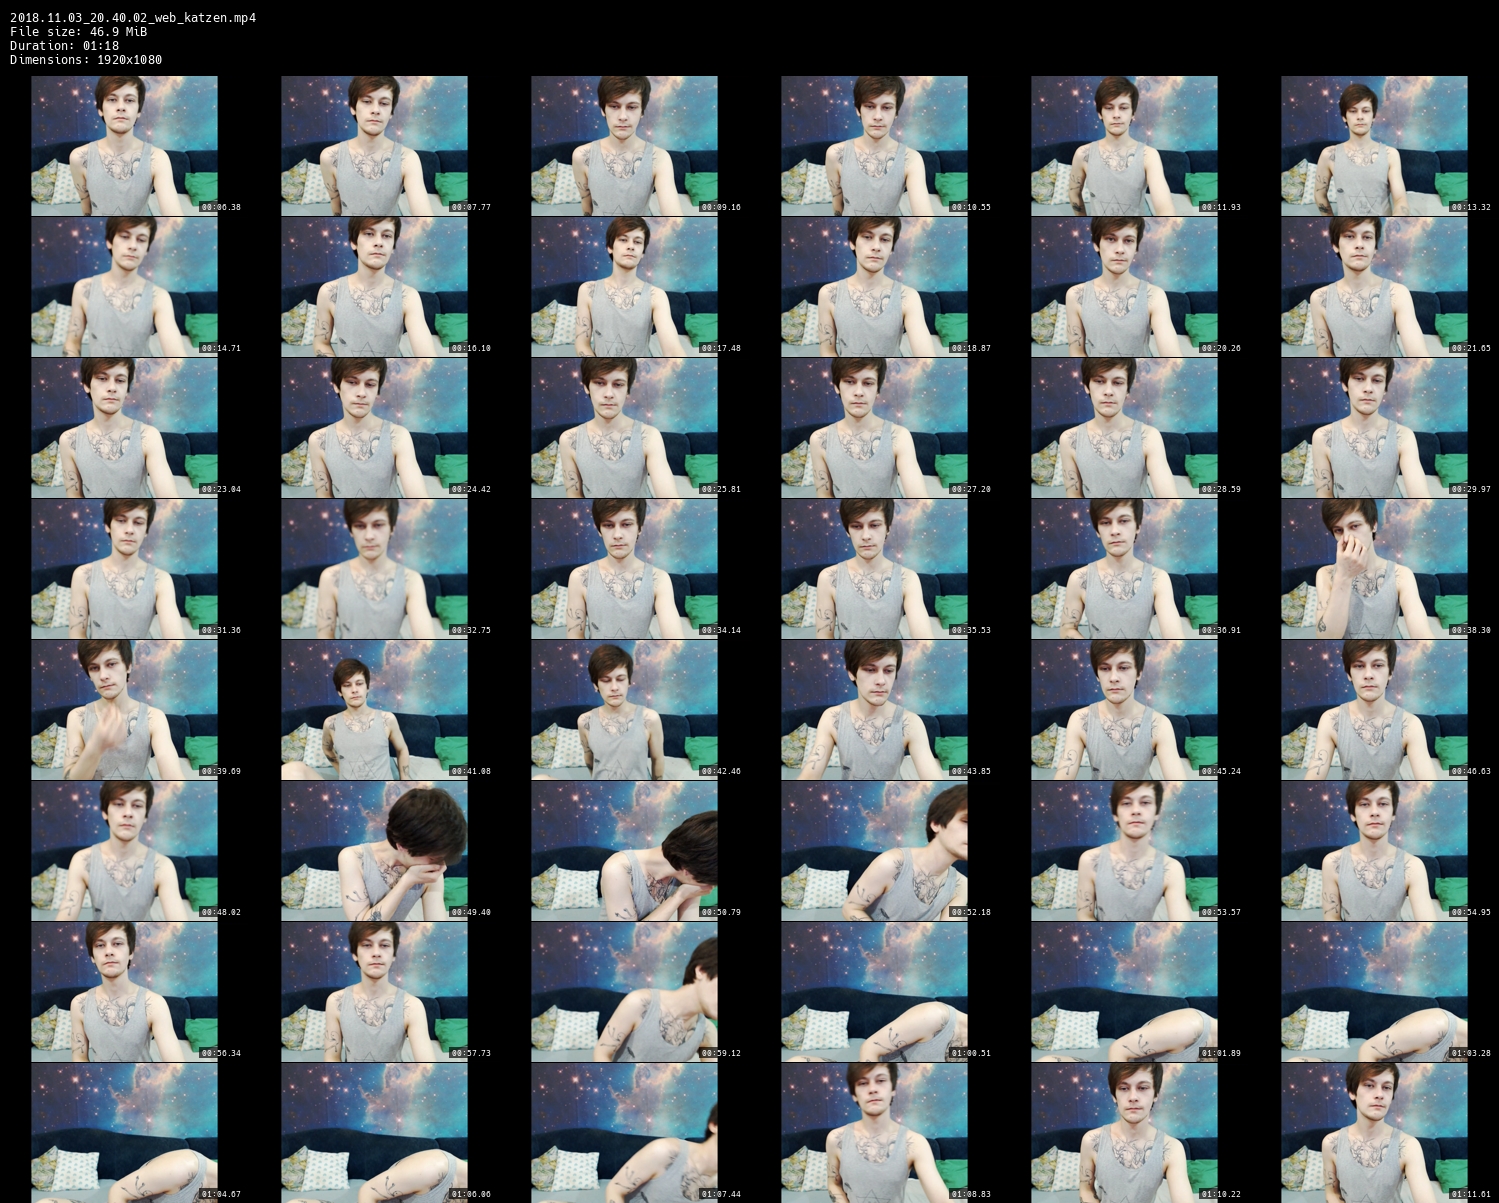
Task: Select the thumbnail stamped 00:56.34
Action: coord(124,992)
